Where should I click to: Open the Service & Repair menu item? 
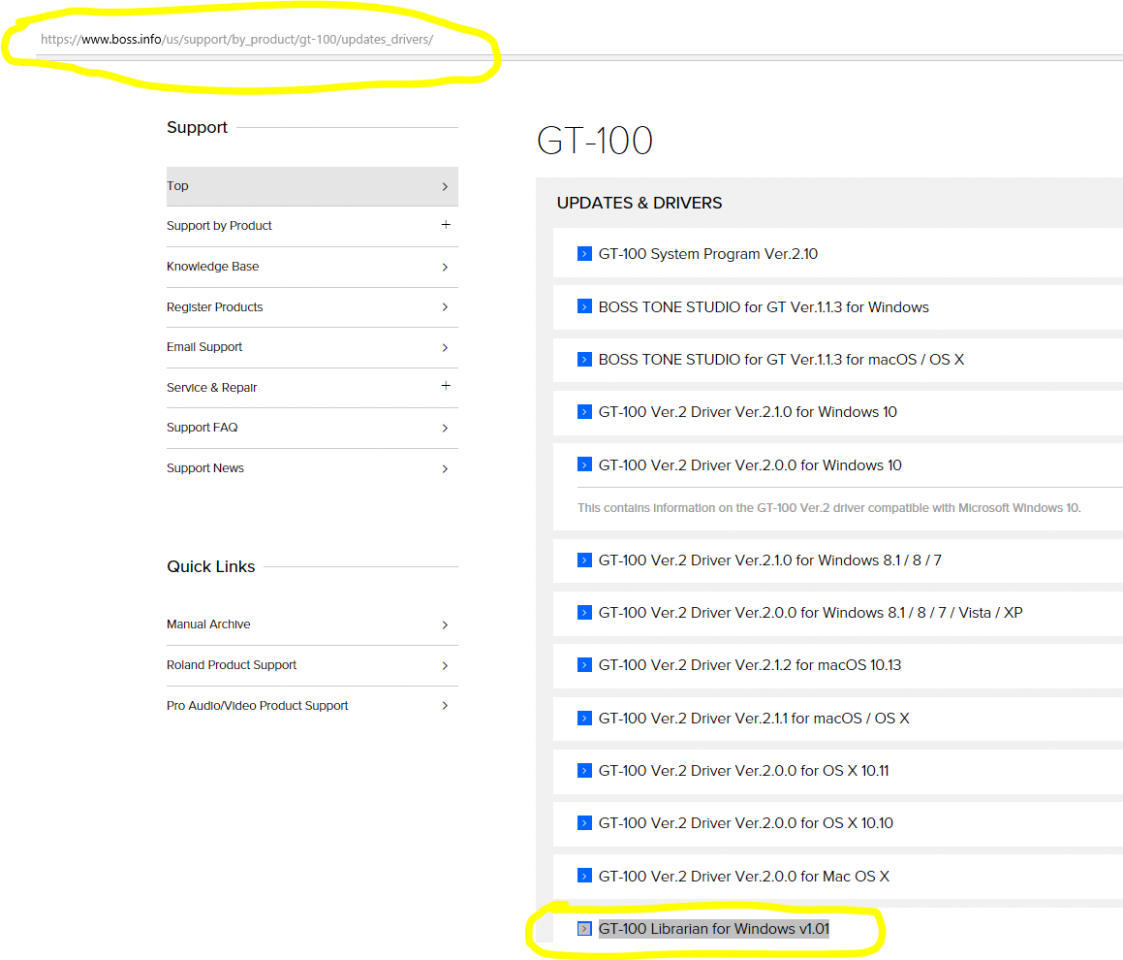pos(312,388)
